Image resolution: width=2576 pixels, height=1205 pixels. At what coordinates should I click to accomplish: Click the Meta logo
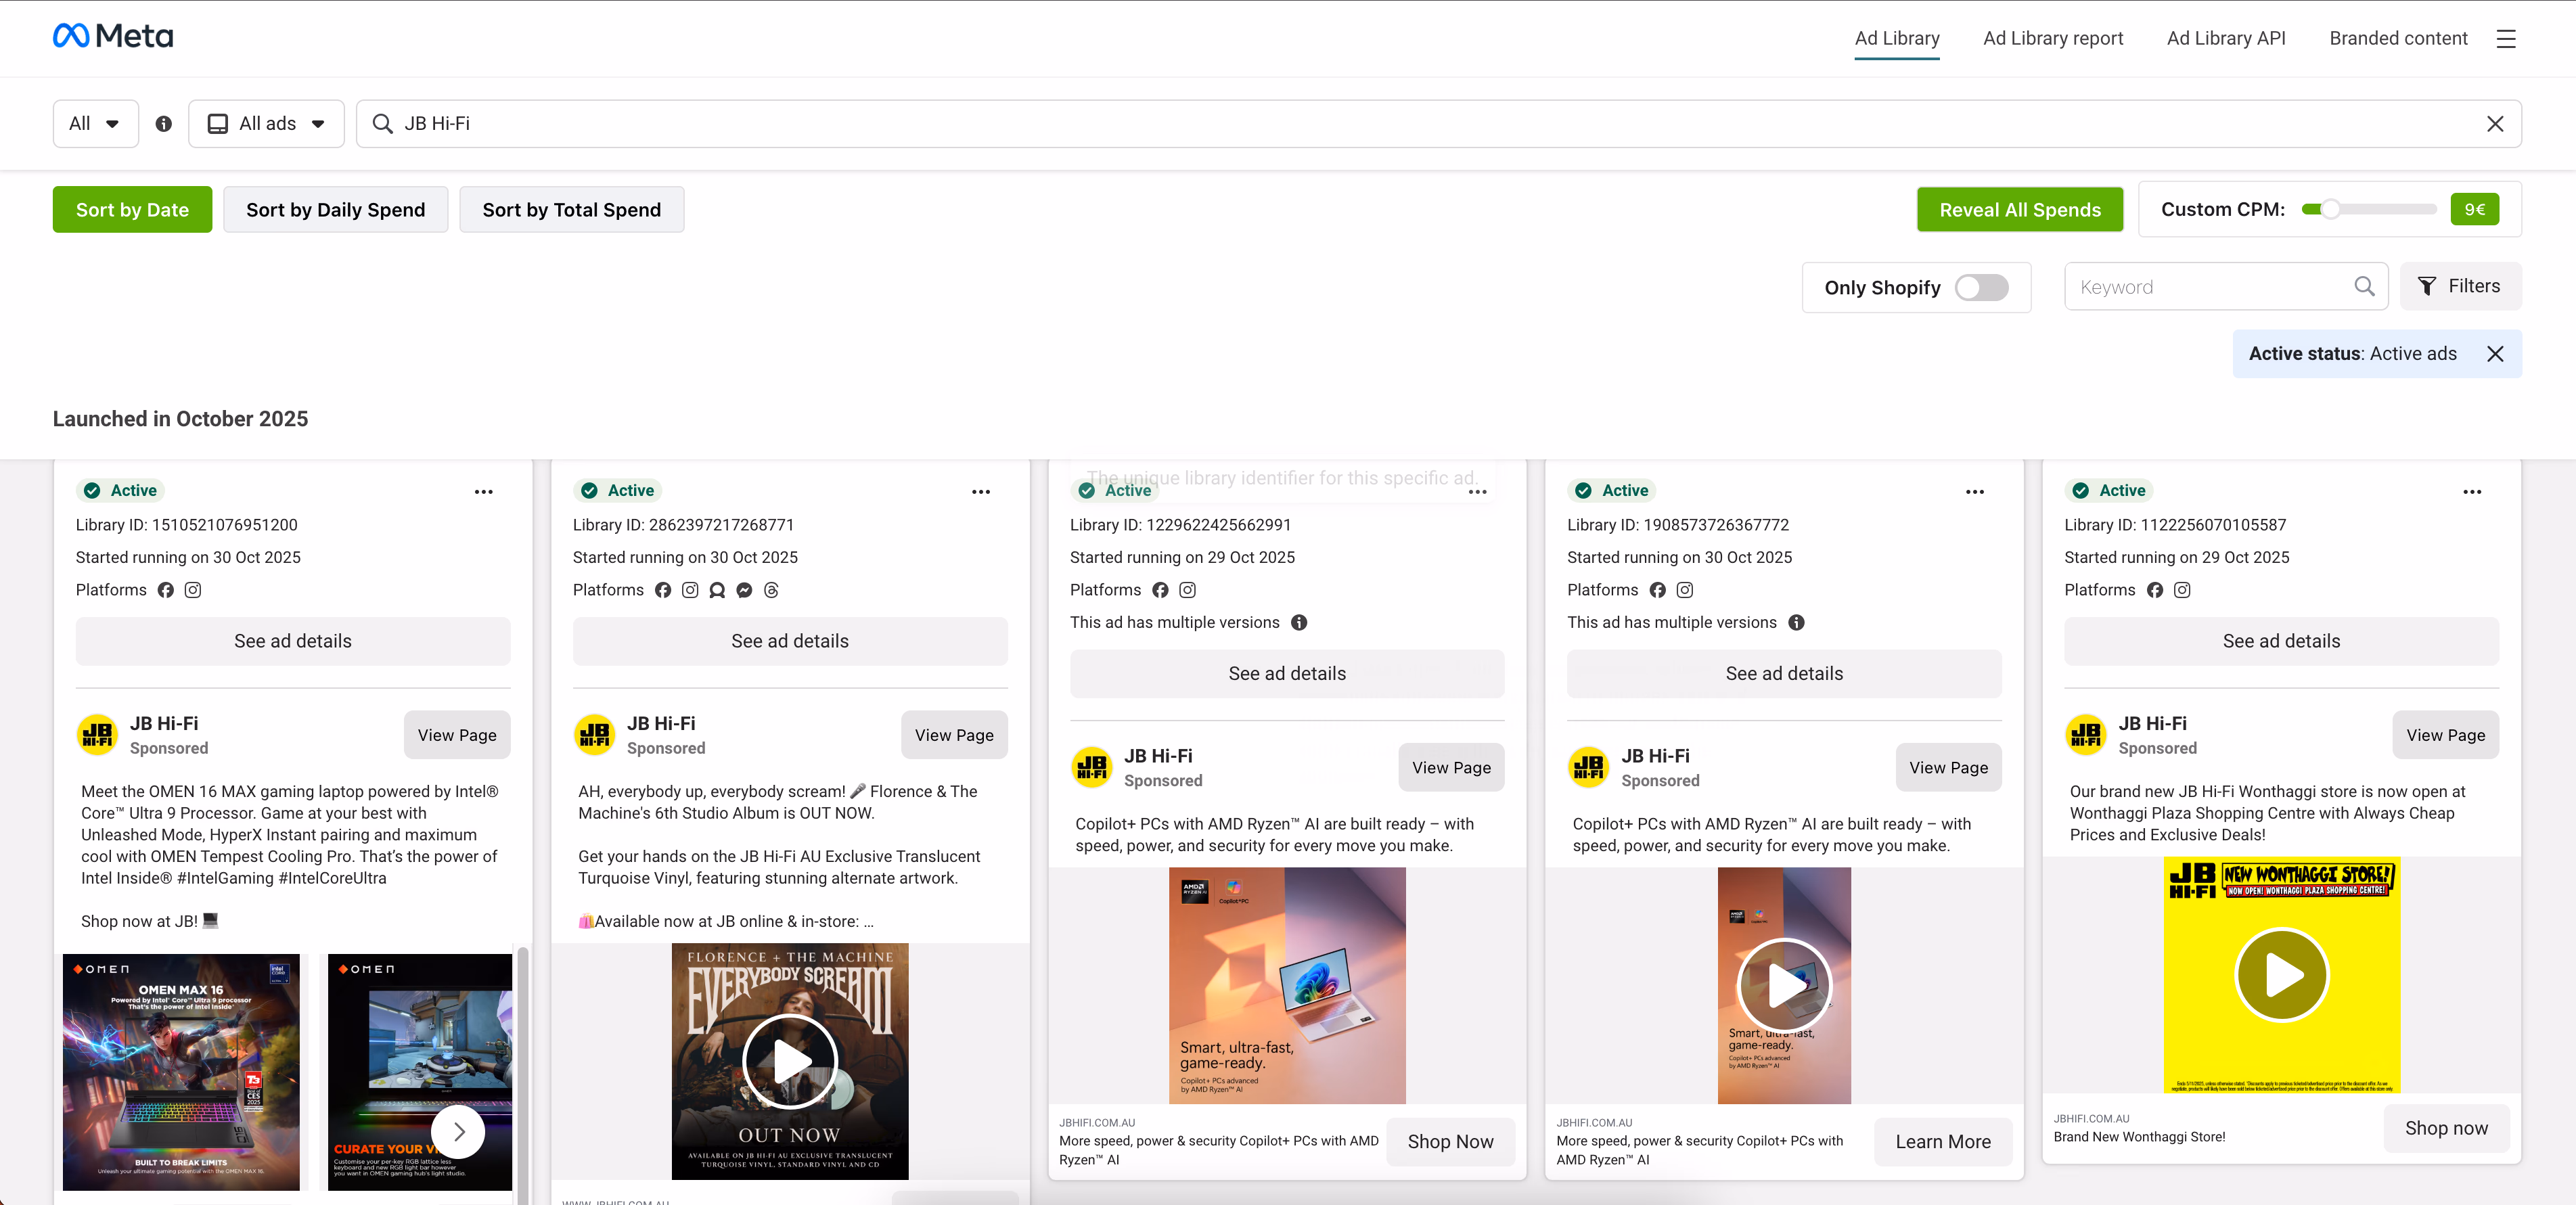(112, 37)
